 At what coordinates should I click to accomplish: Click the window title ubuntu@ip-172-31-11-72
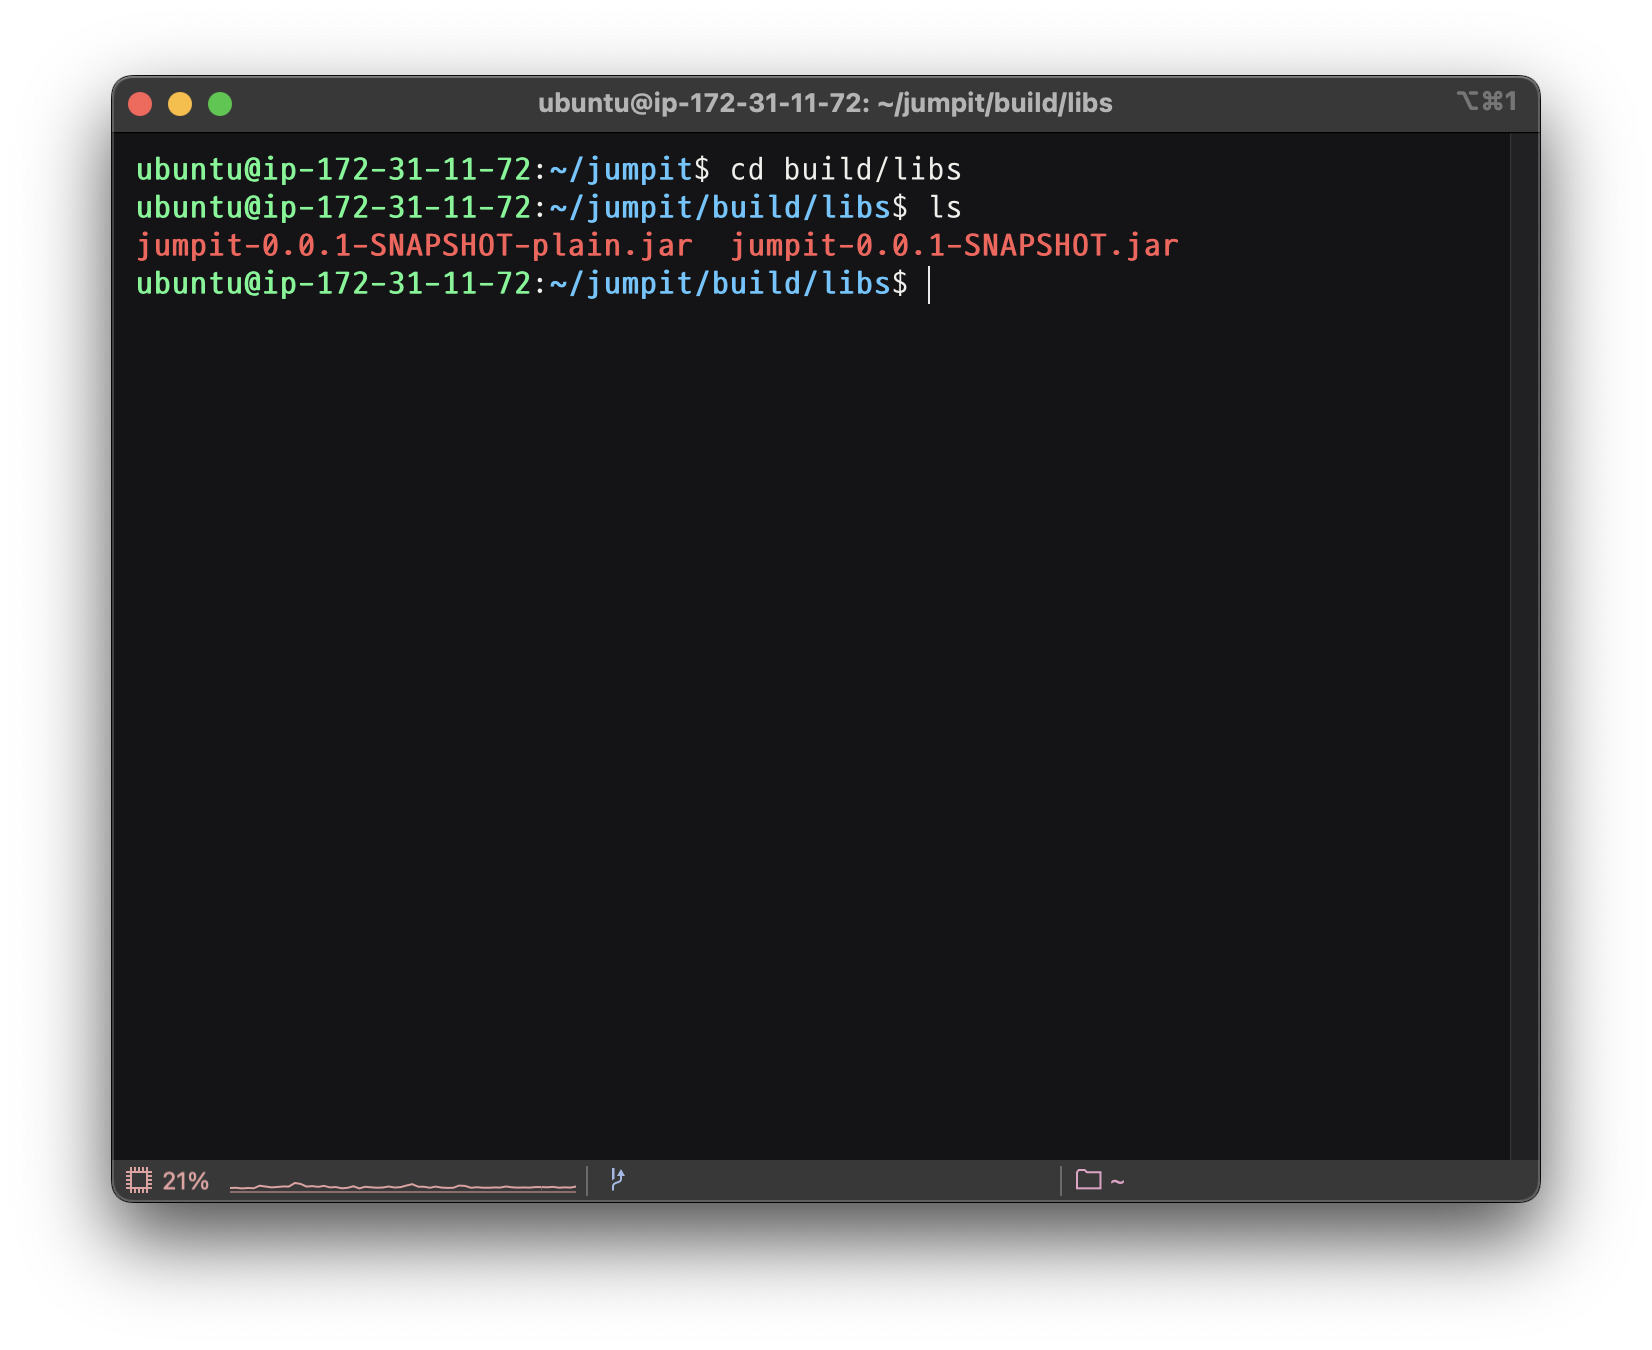(x=825, y=103)
